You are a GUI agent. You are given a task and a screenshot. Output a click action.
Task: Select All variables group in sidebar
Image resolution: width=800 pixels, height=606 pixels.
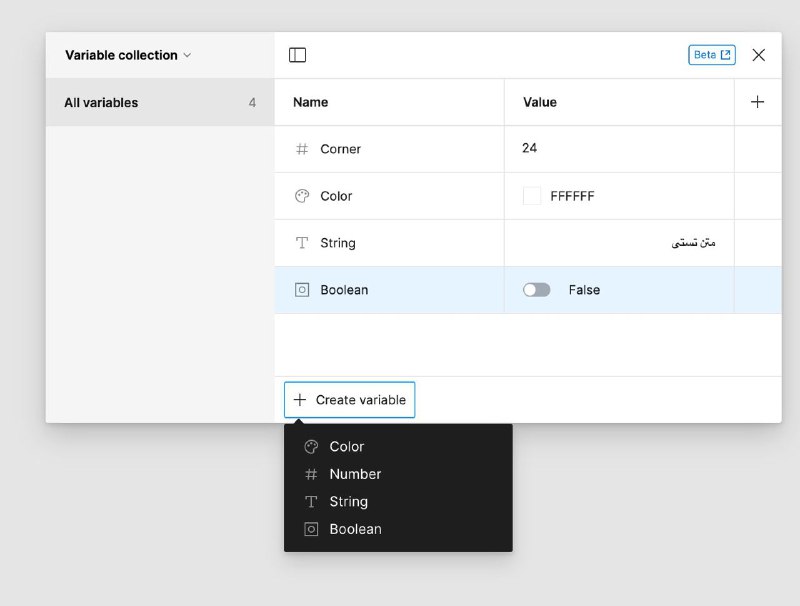[x=160, y=103]
